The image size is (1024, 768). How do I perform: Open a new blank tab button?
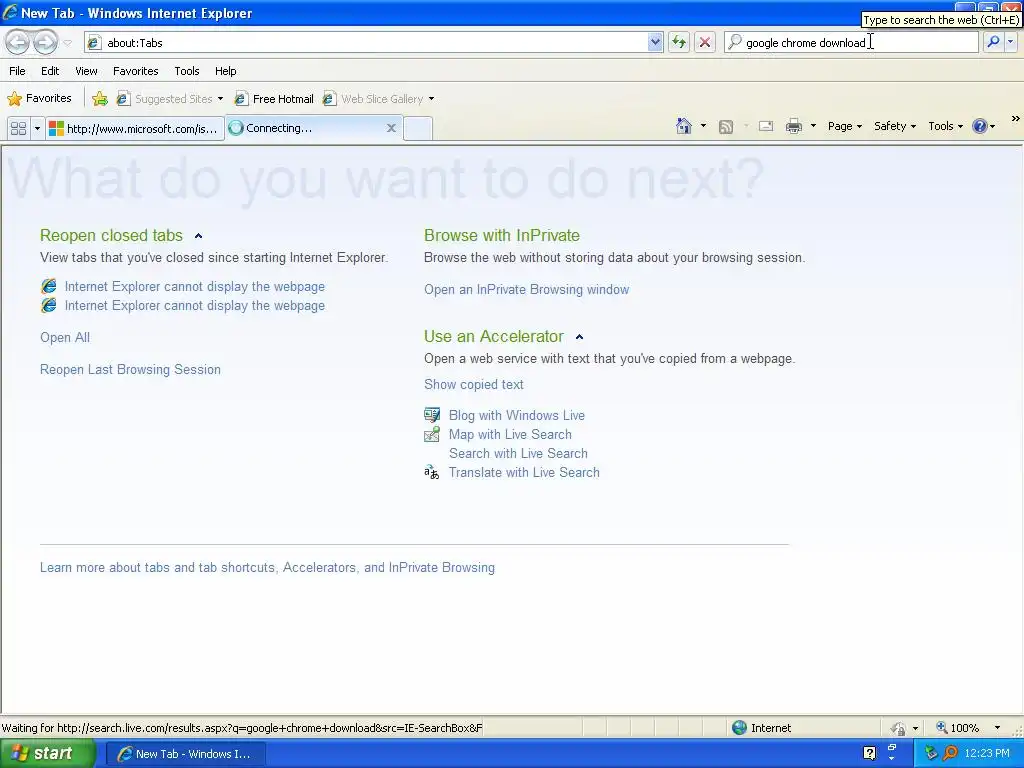(418, 128)
